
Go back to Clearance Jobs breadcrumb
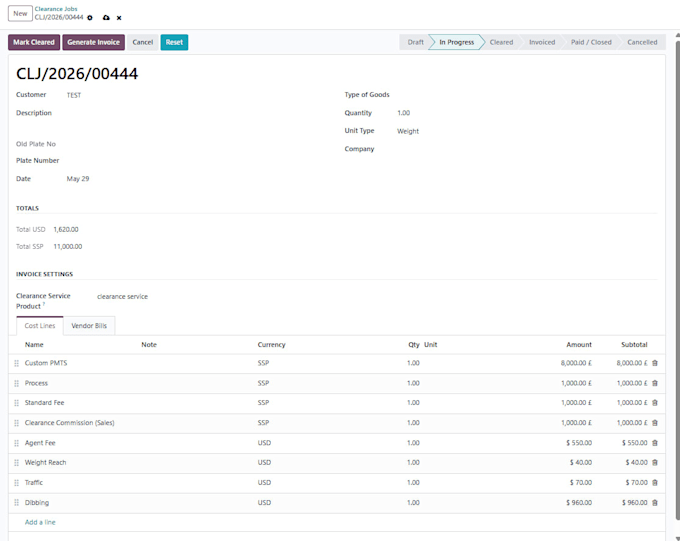pos(56,9)
